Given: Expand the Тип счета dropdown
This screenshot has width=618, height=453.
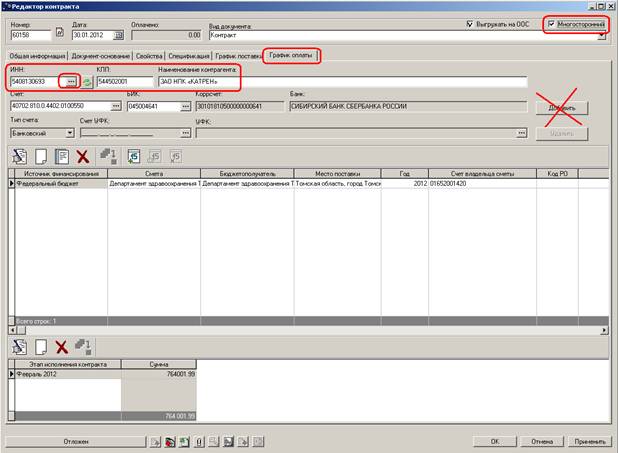Looking at the screenshot, I should [x=68, y=132].
